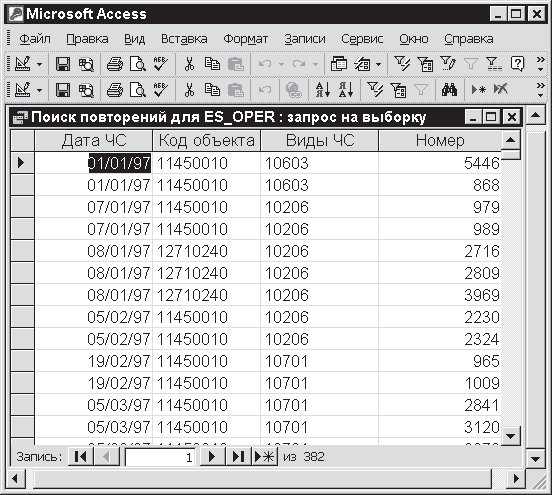
Task: Click the Delete Record icon
Action: click(x=501, y=90)
